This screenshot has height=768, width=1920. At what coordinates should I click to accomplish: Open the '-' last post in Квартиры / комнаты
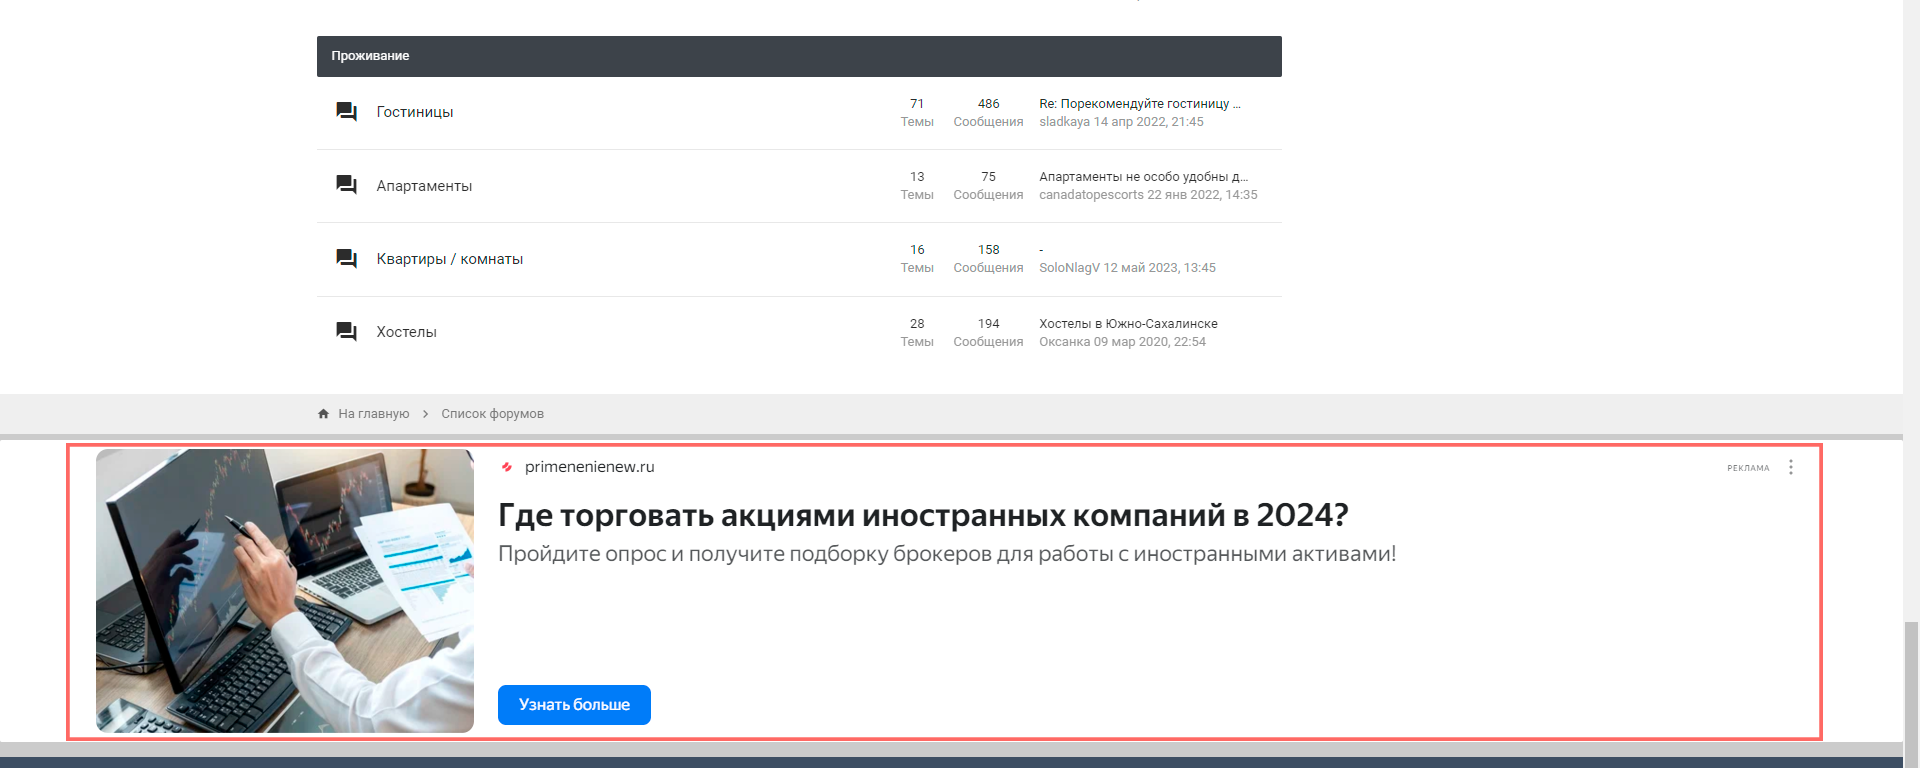coord(1041,250)
